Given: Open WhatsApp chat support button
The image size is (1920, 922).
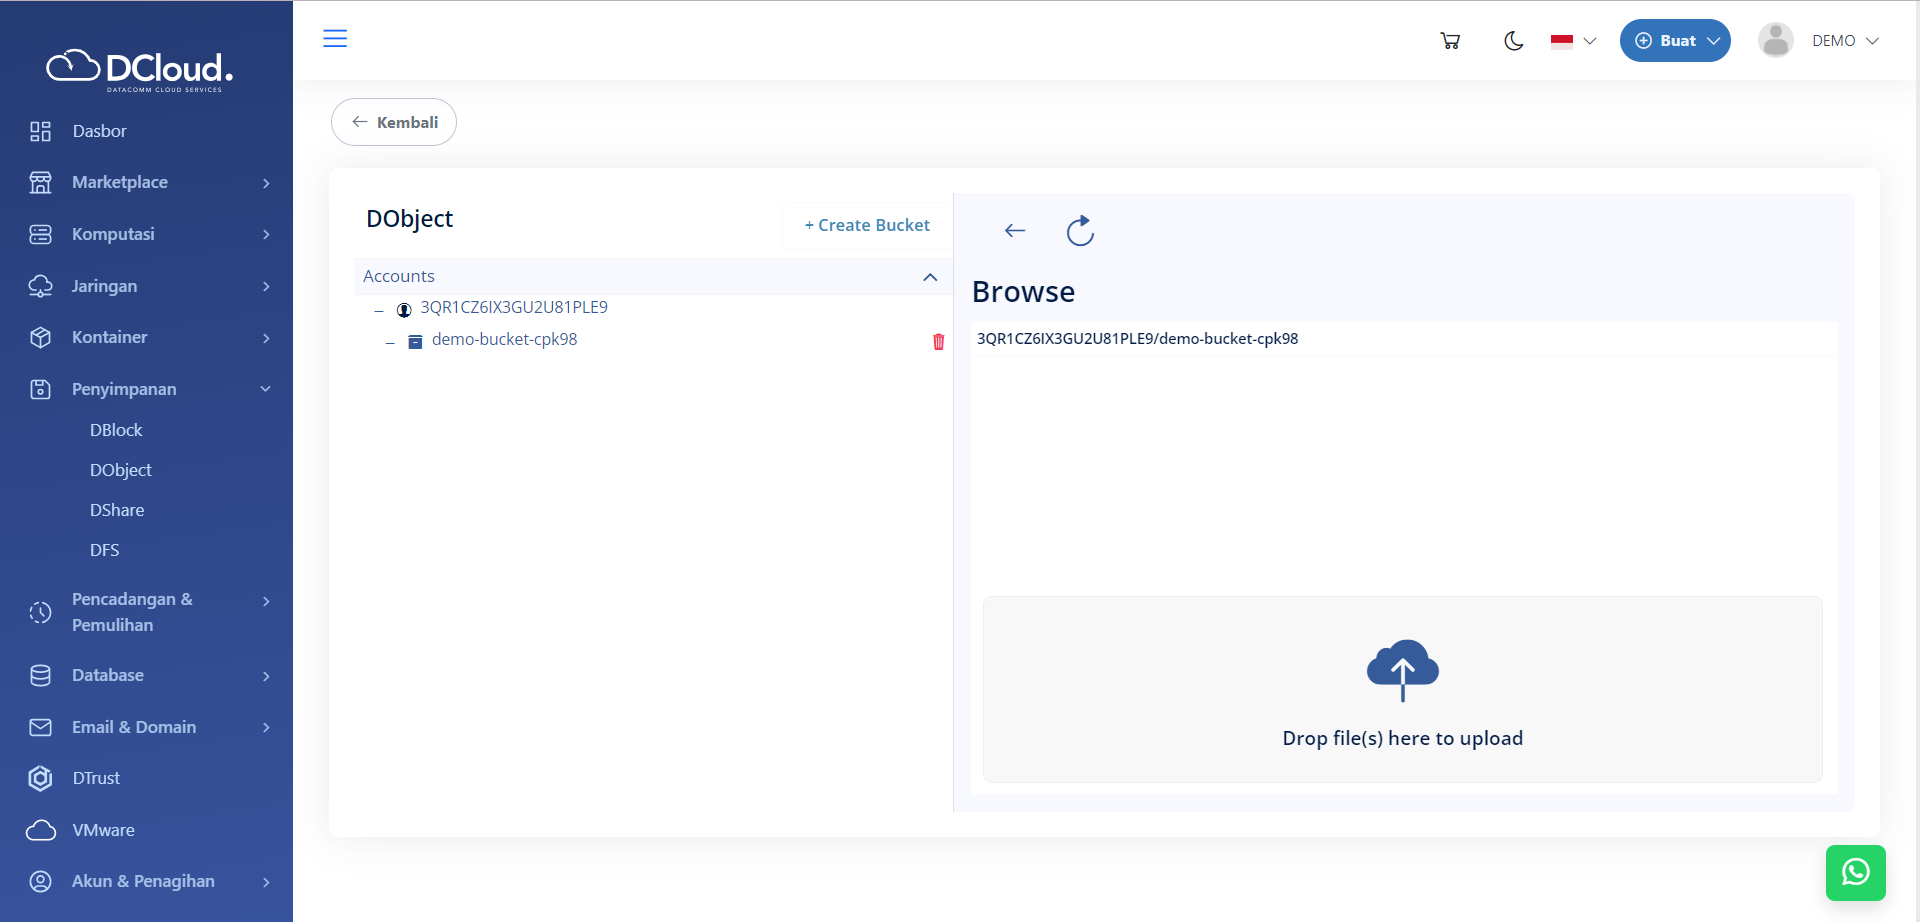Looking at the screenshot, I should point(1855,872).
